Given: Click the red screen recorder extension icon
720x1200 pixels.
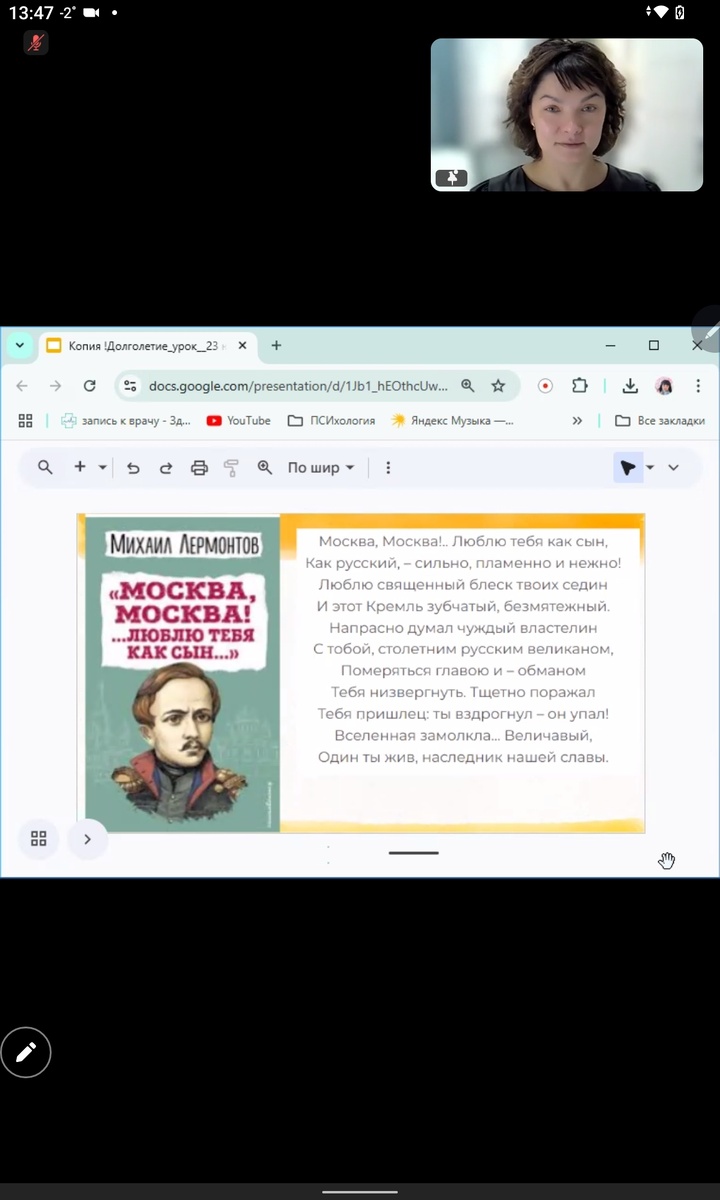Looking at the screenshot, I should click(546, 386).
